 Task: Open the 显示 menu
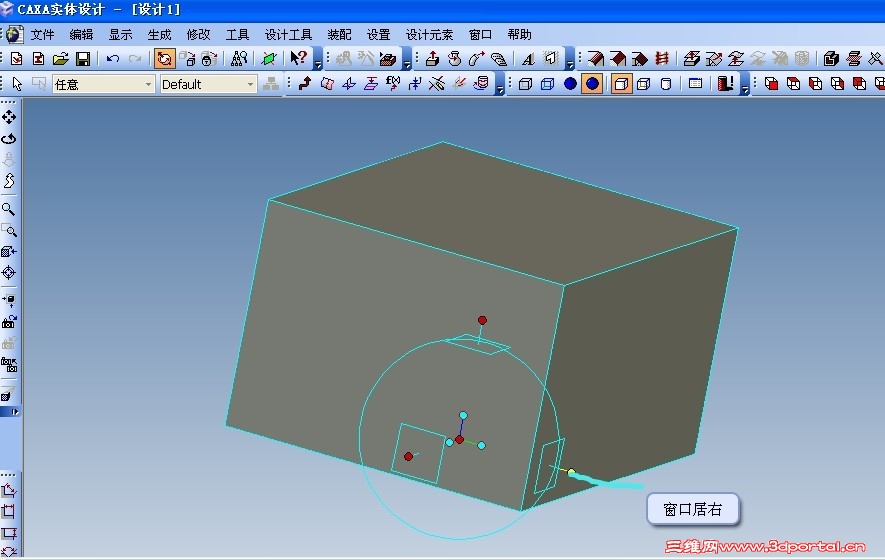click(x=120, y=35)
